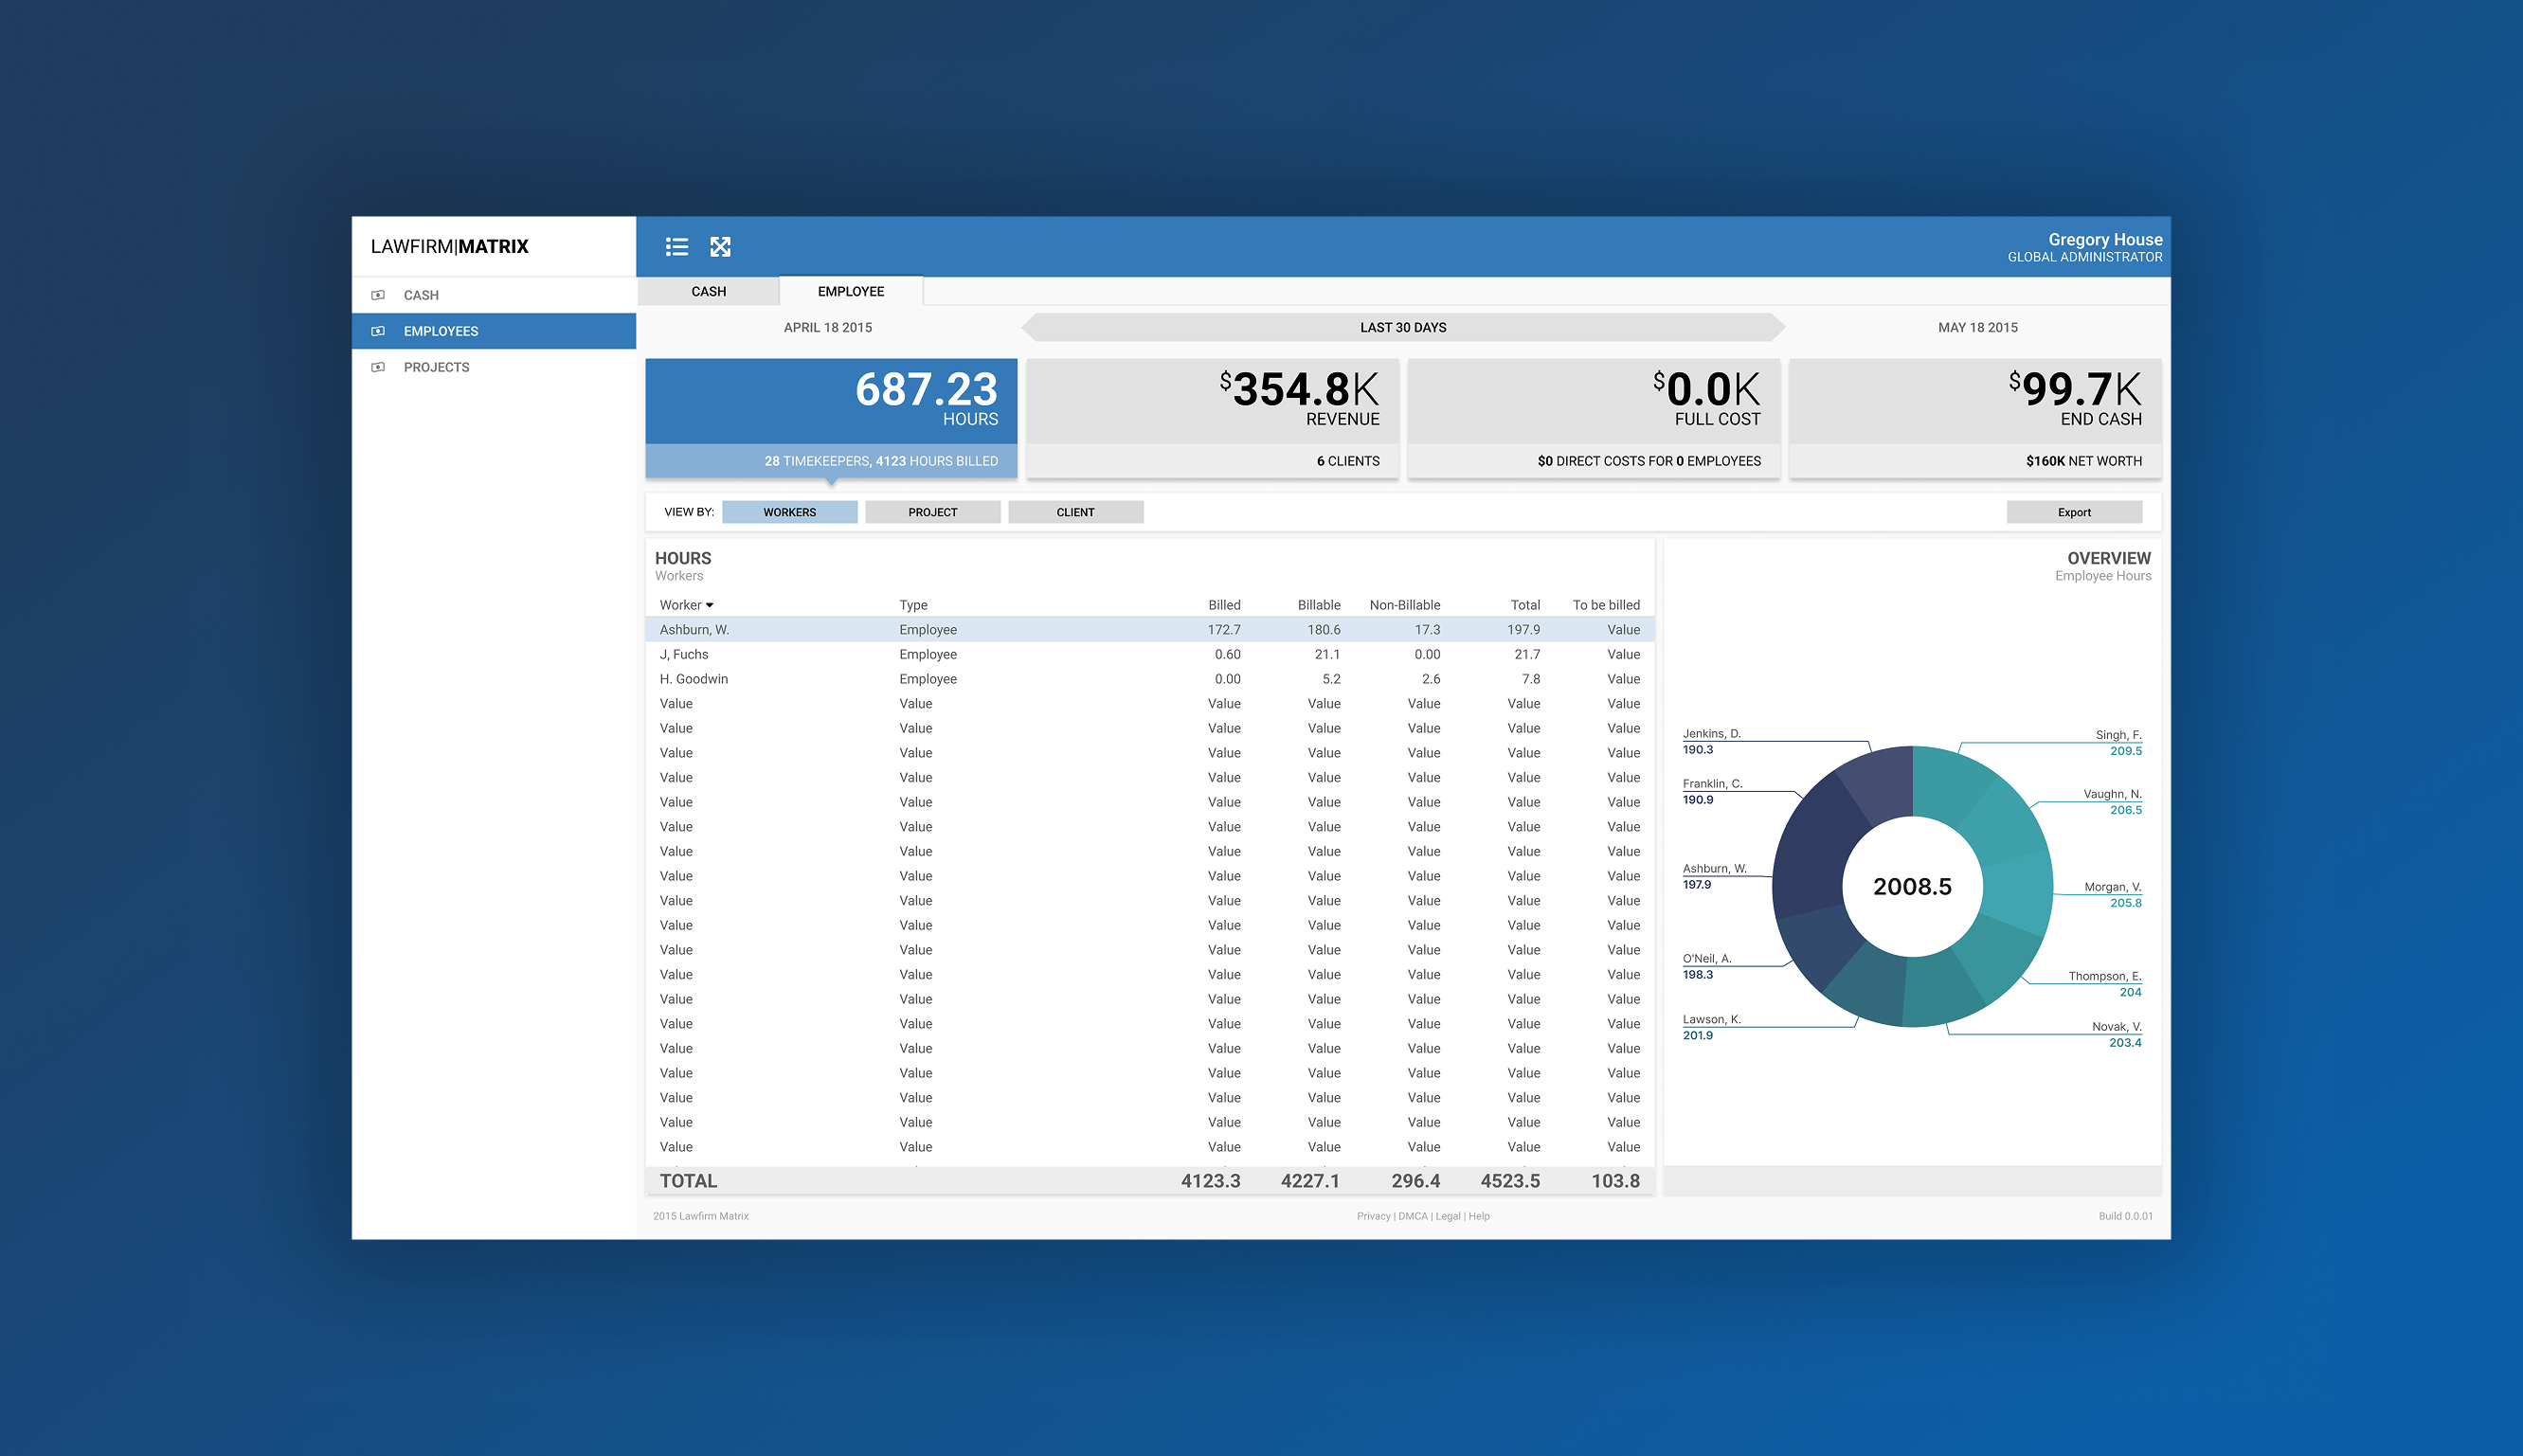
Task: Click the Export button
Action: coord(2073,512)
